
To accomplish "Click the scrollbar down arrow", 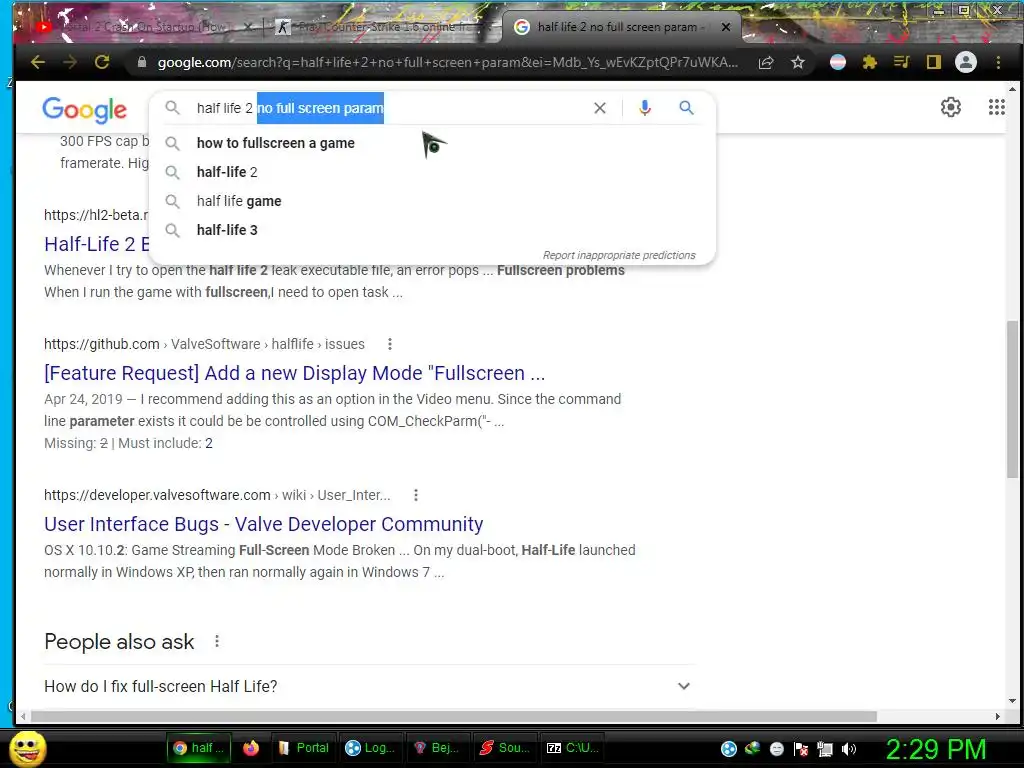I will (x=1012, y=701).
